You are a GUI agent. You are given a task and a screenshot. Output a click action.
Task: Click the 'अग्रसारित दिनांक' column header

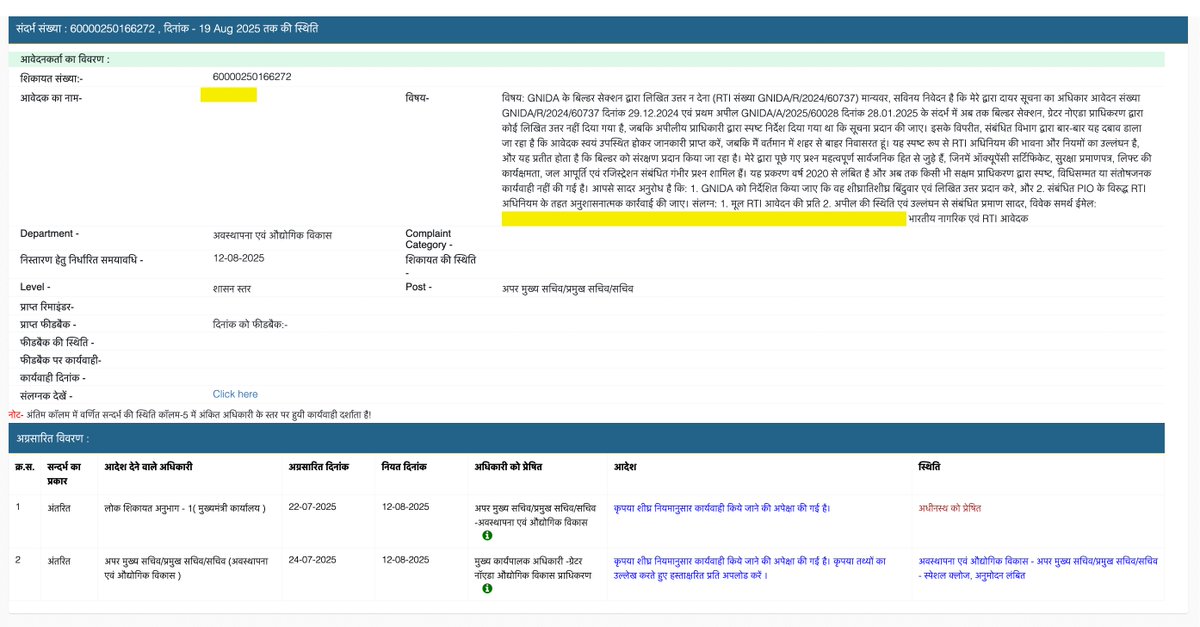click(319, 467)
